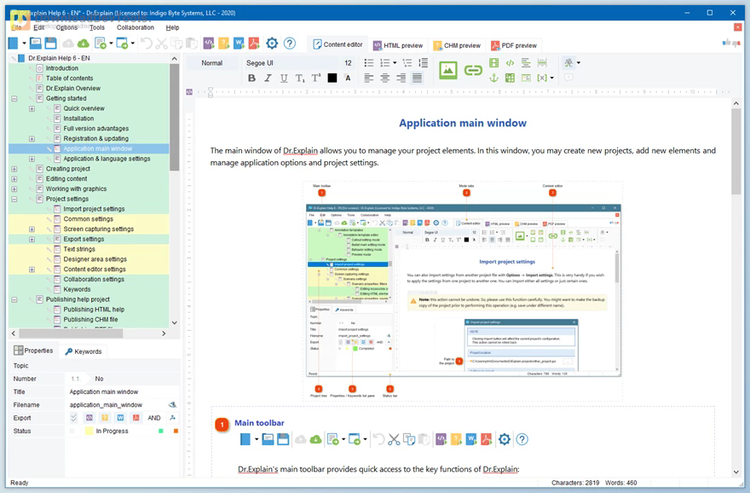
Task: Collapse the Project settings tree node
Action: pyautogui.click(x=14, y=199)
